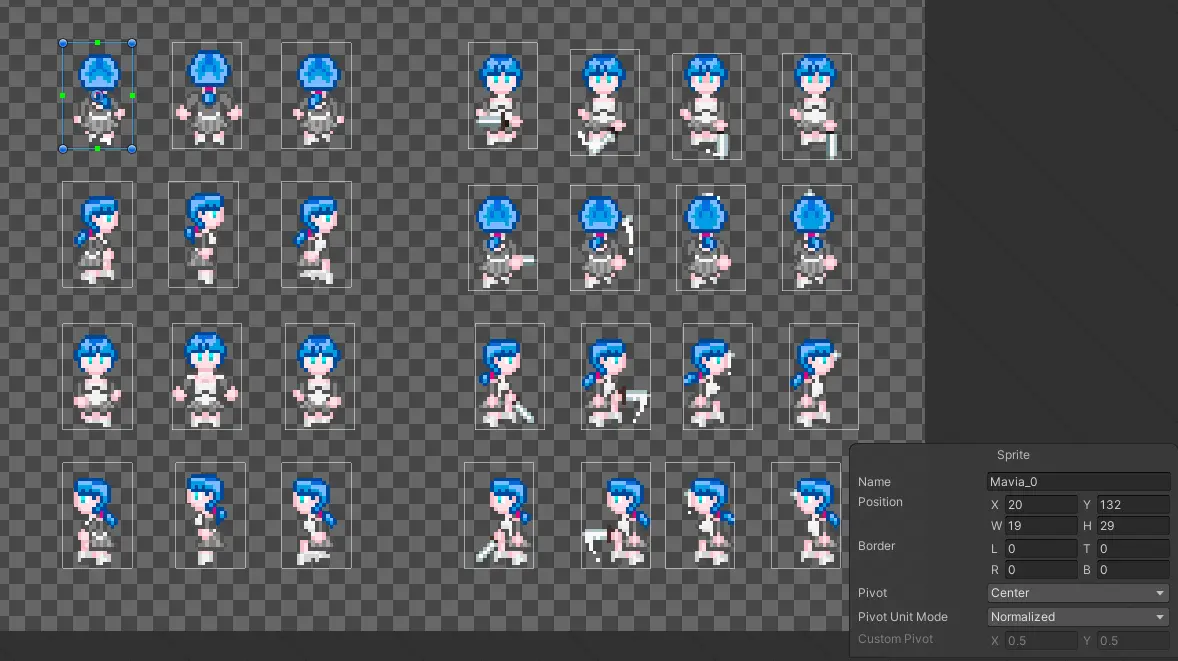Select third back-facing idle sprite in top-left group
The height and width of the screenshot is (661, 1178).
click(316, 95)
